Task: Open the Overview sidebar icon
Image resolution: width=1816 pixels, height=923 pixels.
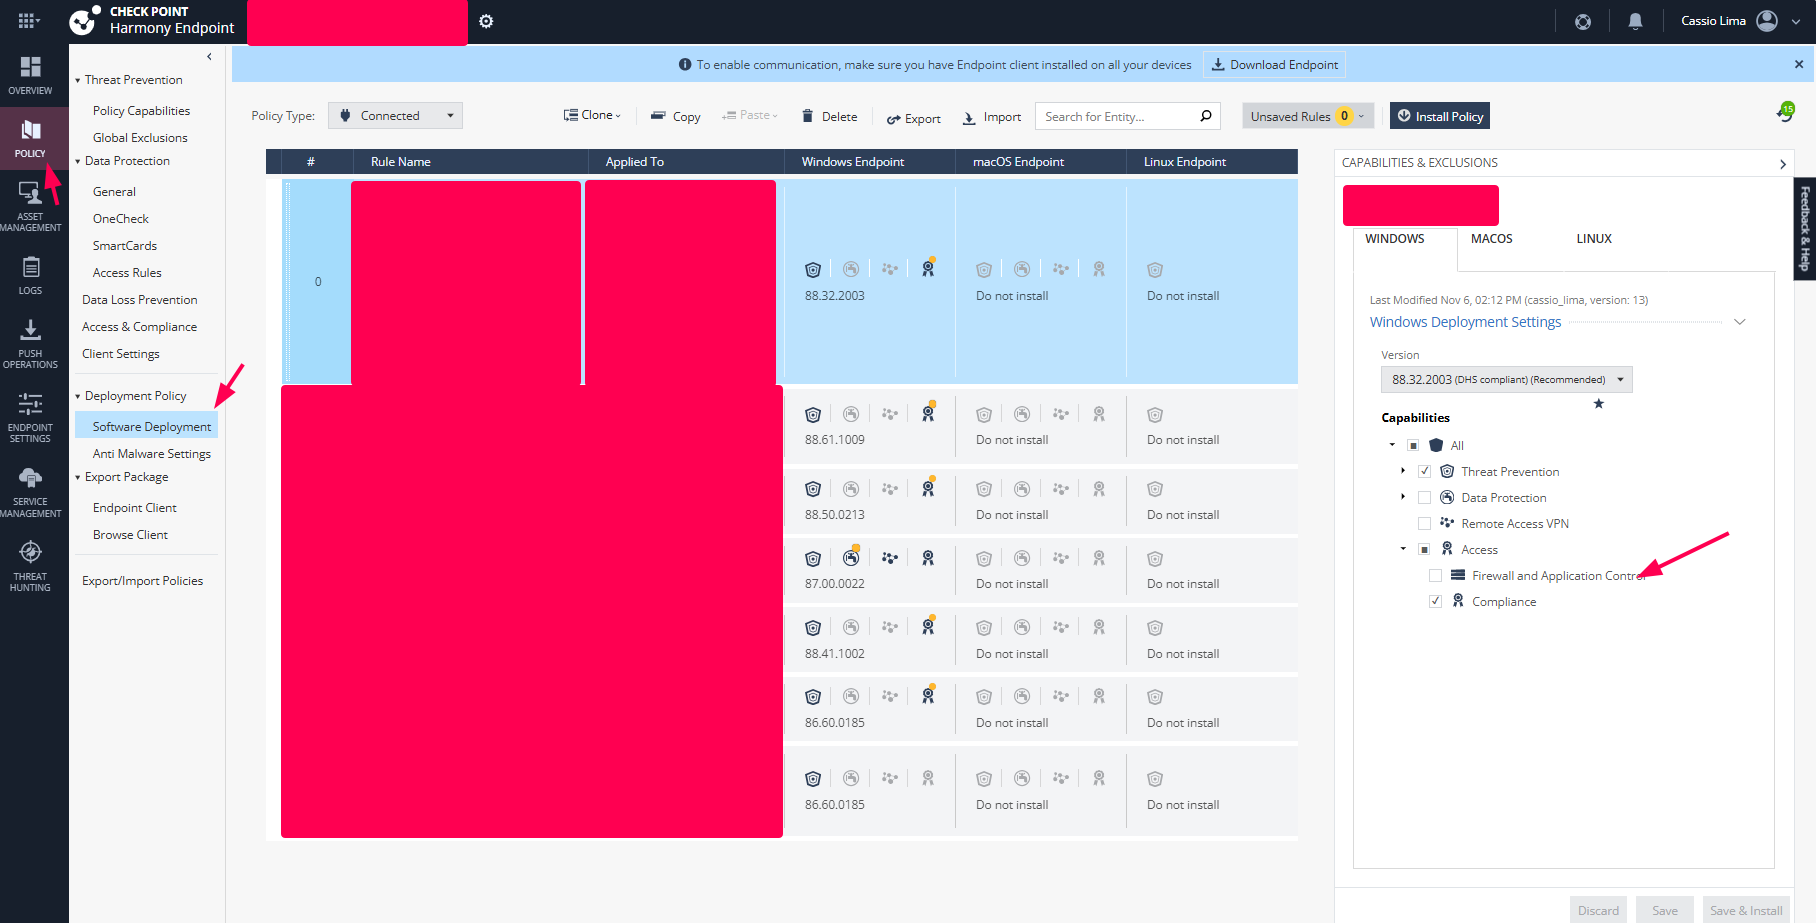Action: click(30, 75)
